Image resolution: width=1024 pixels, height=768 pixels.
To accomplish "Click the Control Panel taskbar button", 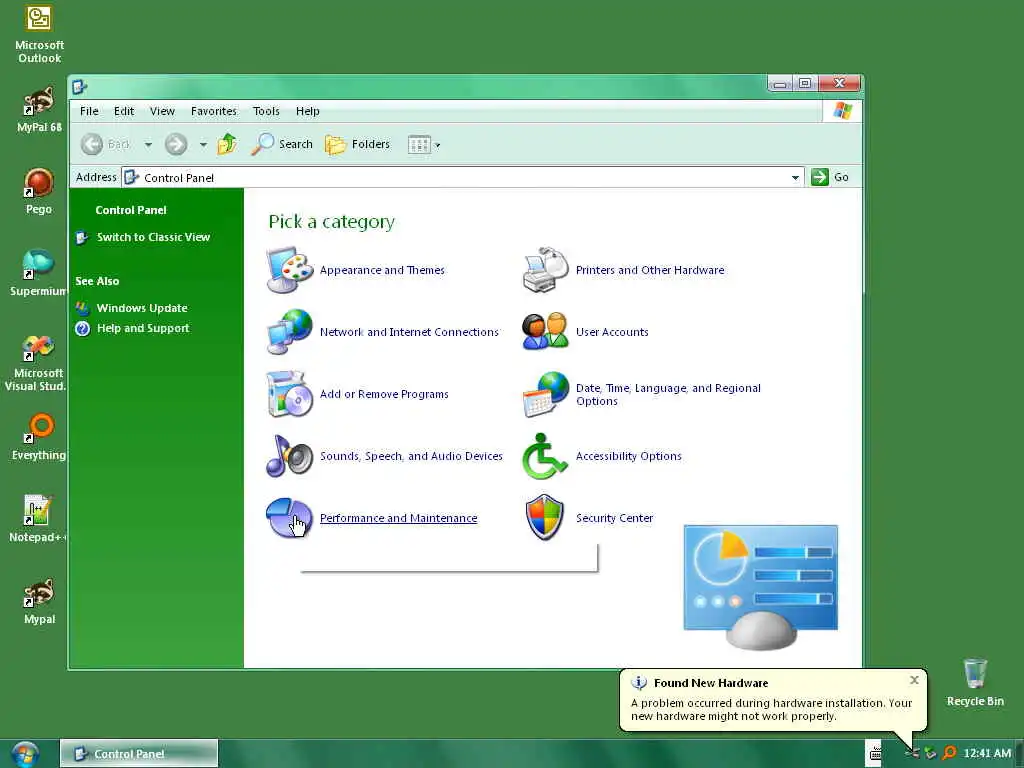I will pyautogui.click(x=139, y=754).
